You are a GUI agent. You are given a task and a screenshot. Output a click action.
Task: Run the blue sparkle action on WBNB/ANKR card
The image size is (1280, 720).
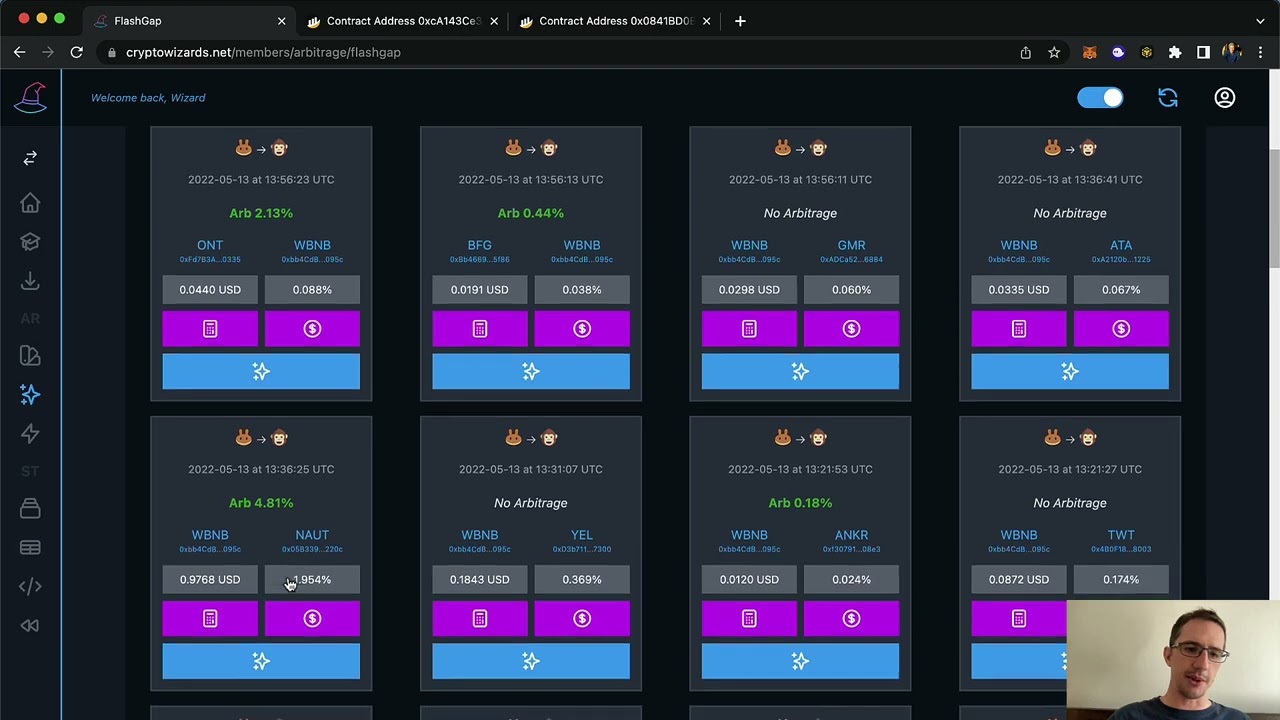pyautogui.click(x=800, y=661)
